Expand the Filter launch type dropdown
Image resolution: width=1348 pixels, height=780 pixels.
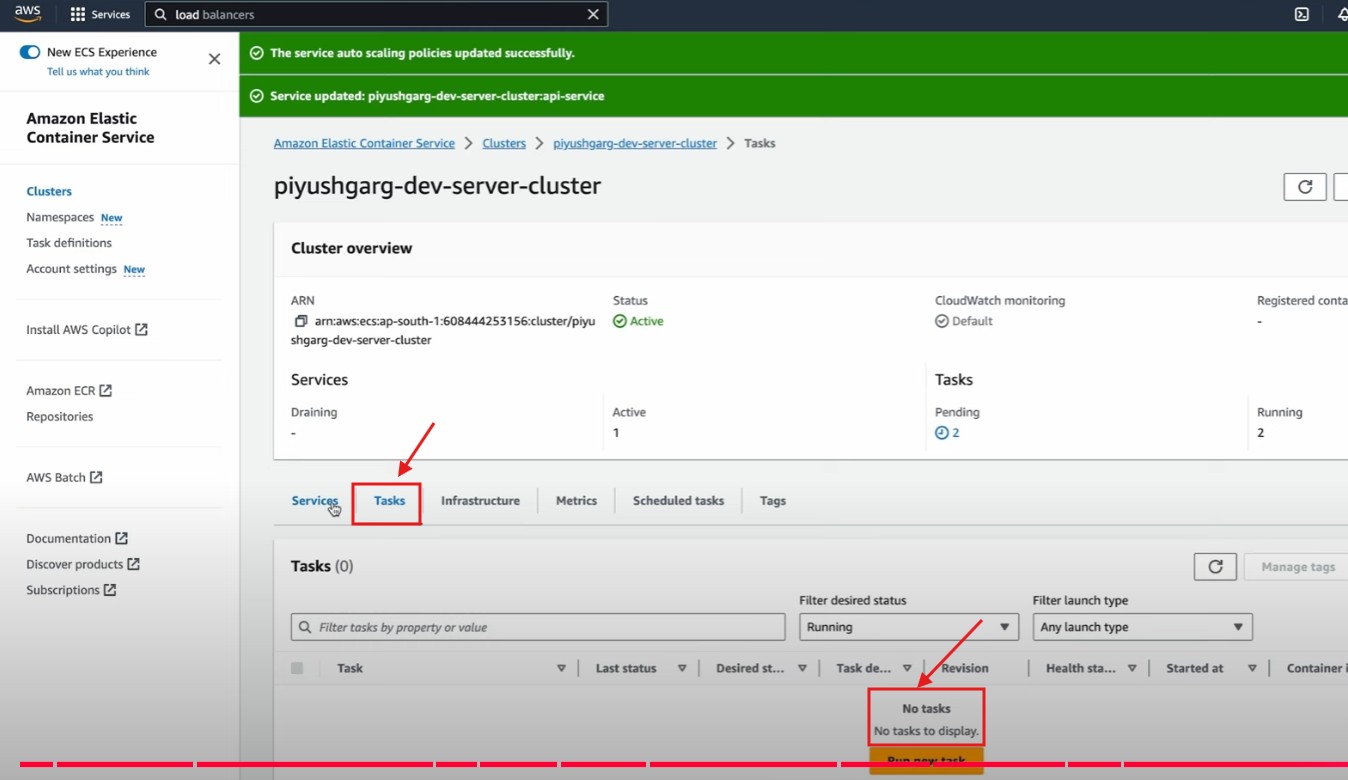pos(1142,627)
